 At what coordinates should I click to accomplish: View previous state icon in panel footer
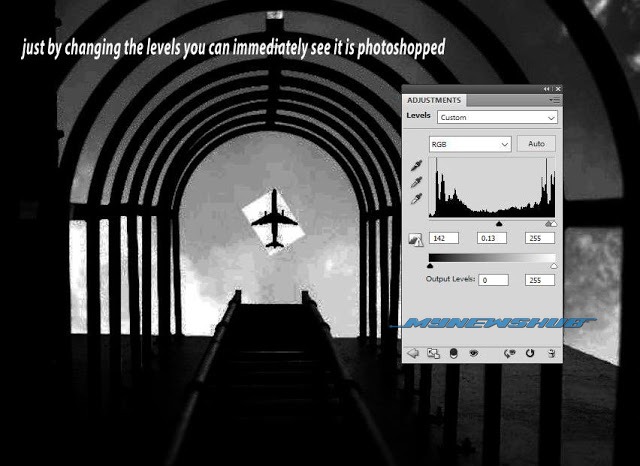click(509, 352)
